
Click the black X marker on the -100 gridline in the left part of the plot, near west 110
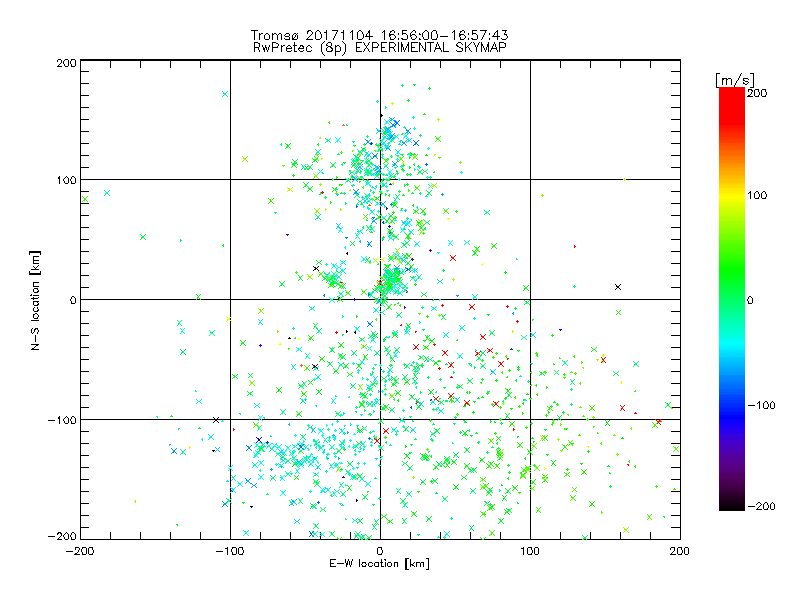[x=216, y=420]
